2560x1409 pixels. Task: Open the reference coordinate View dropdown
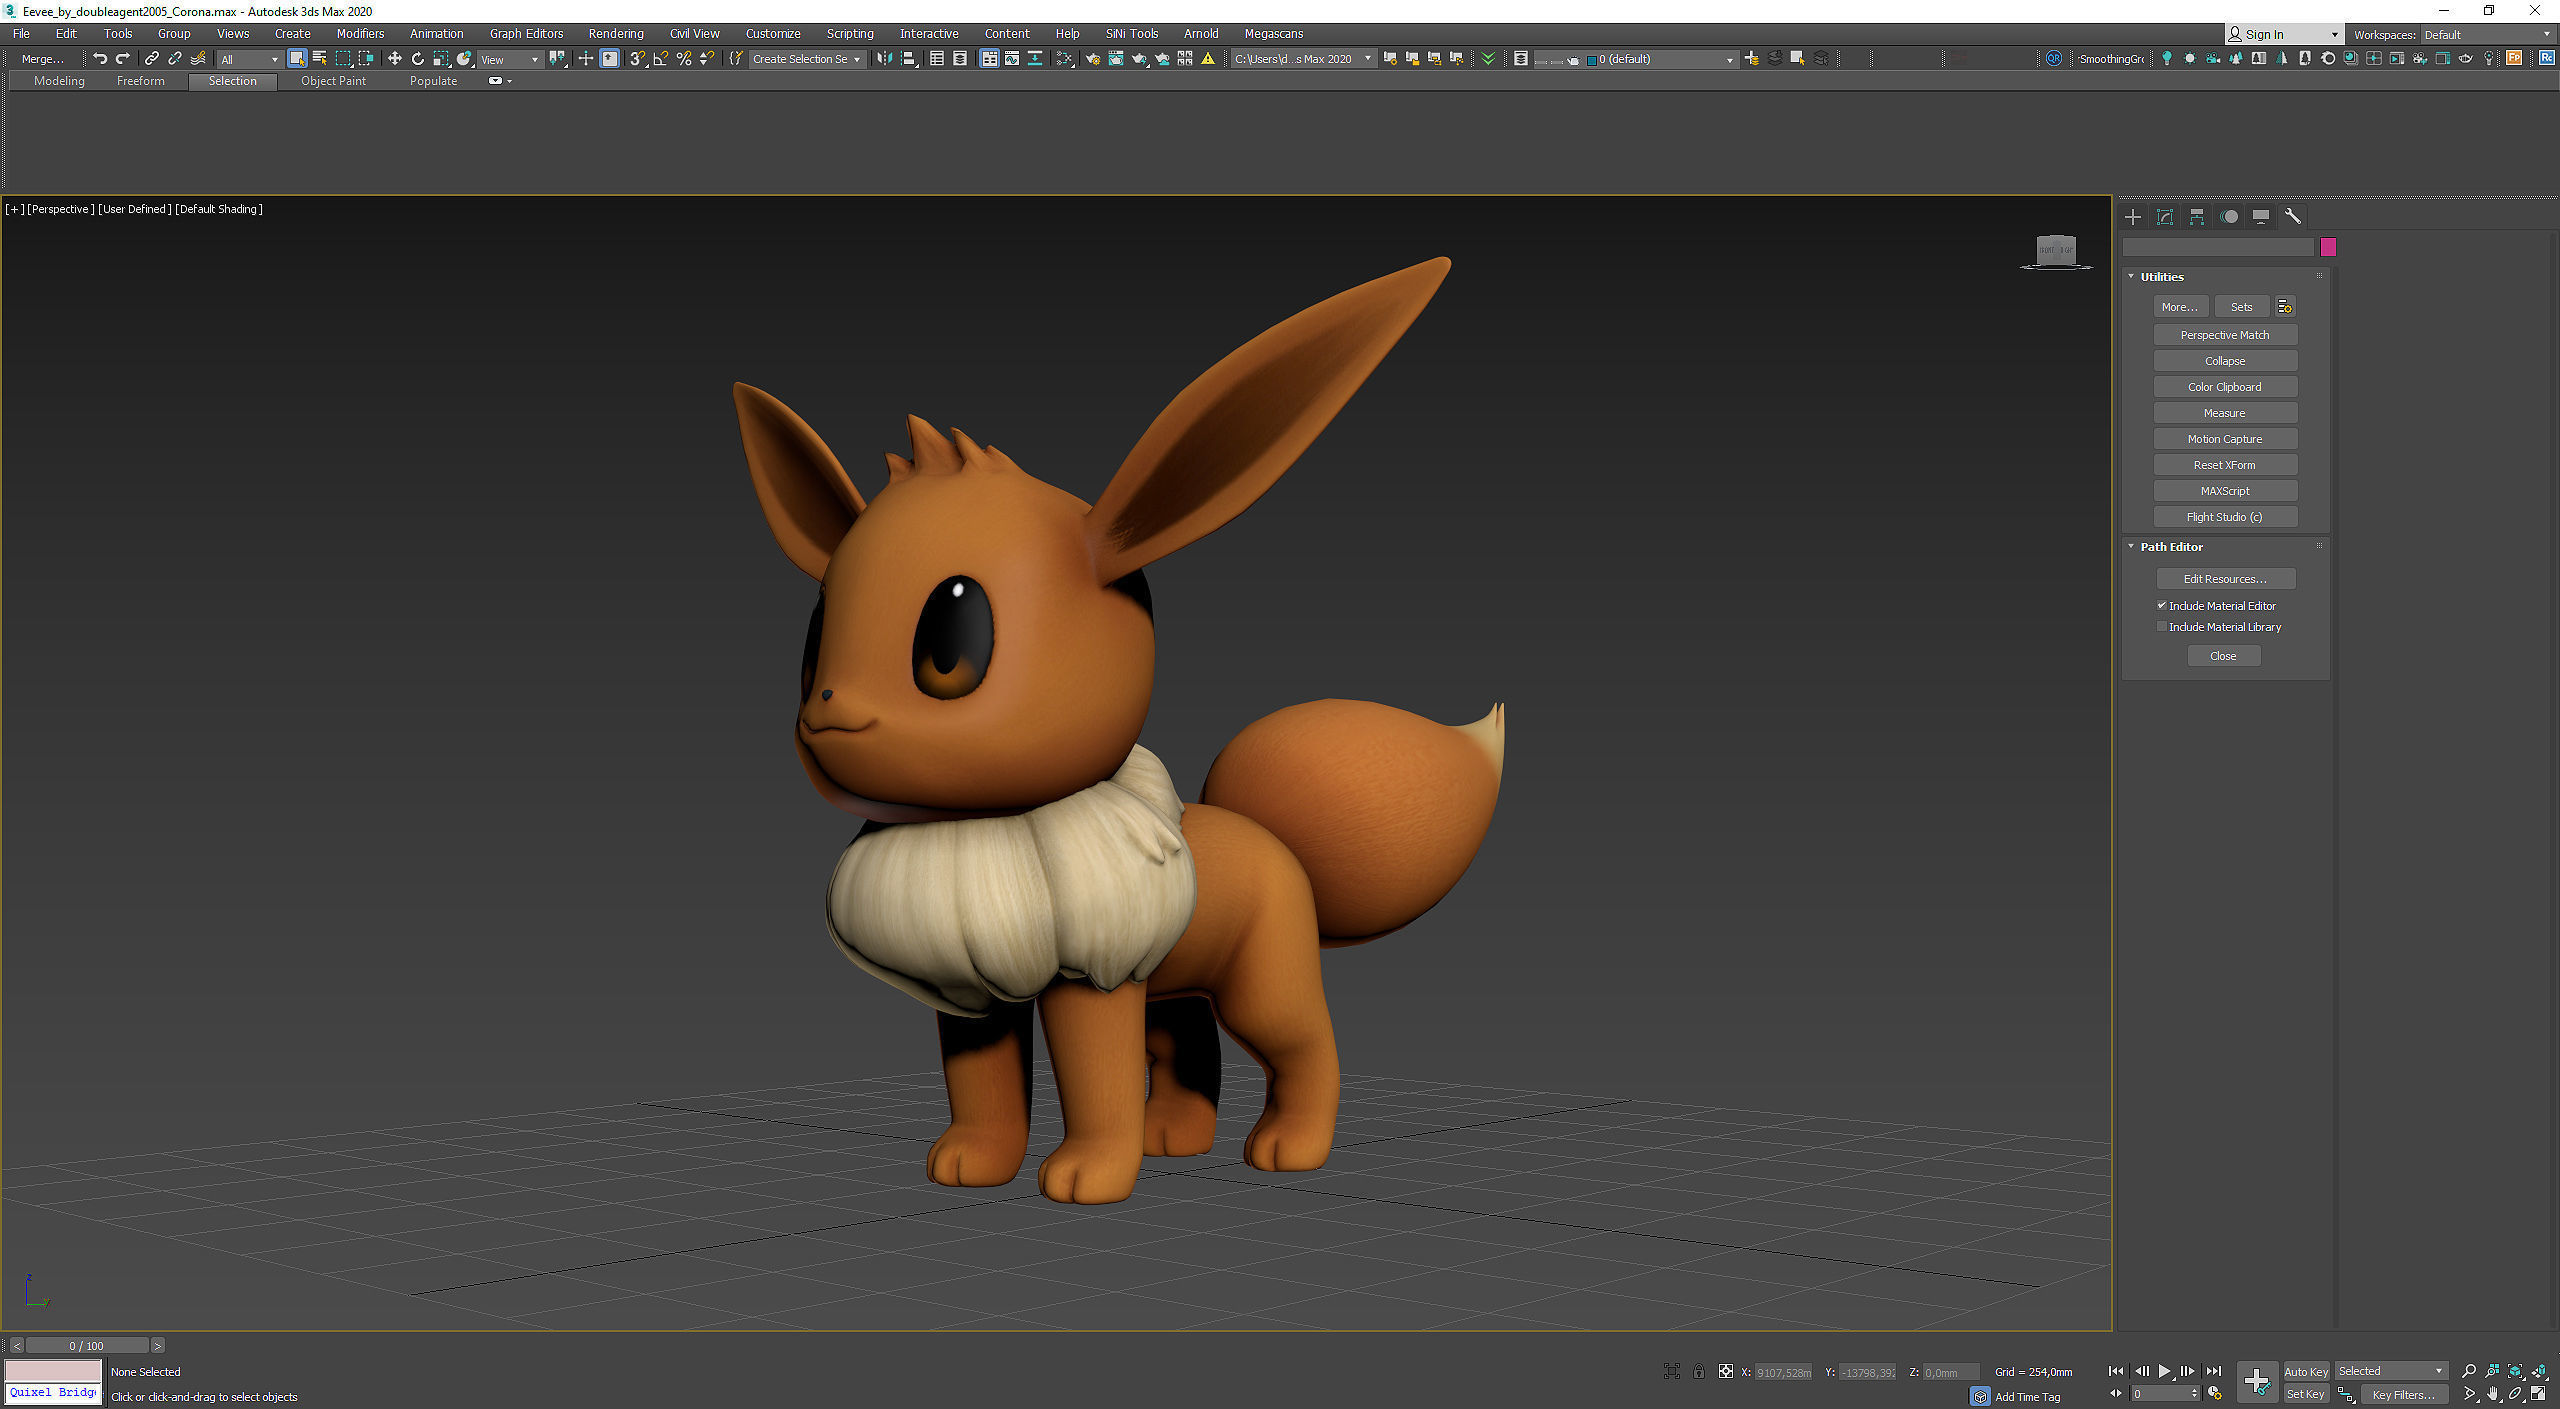tap(510, 60)
